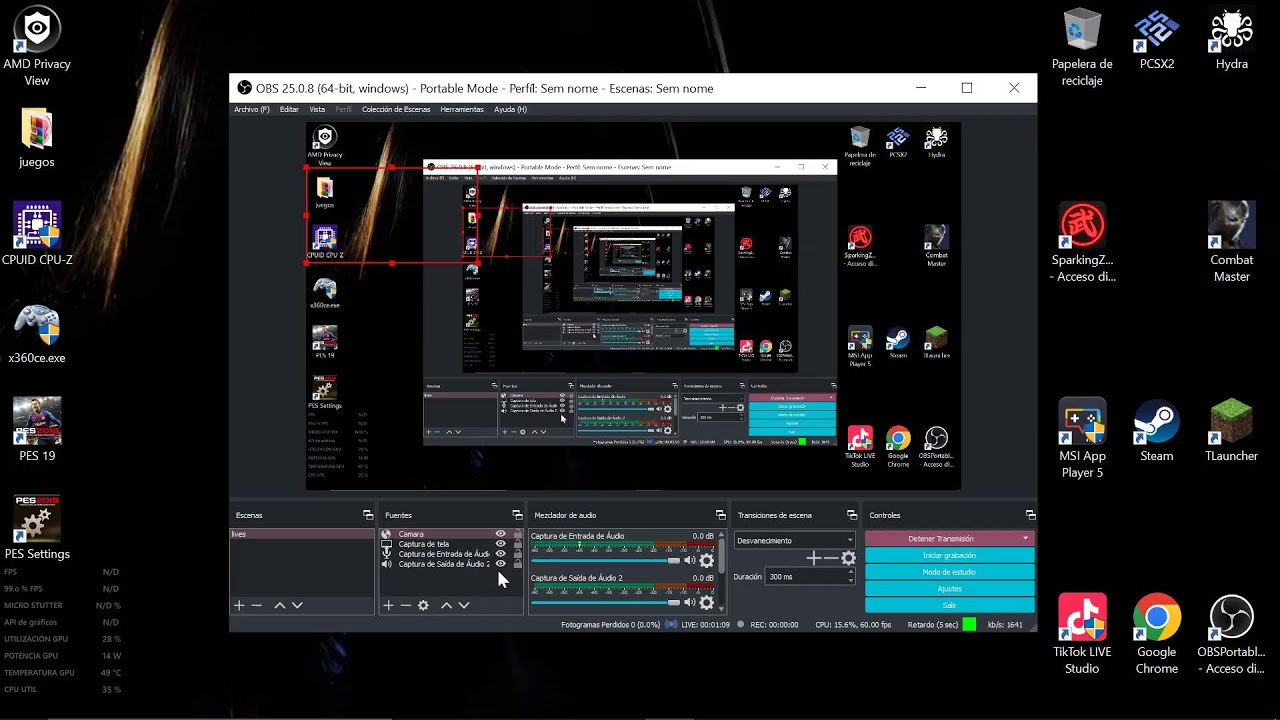Viewport: 1280px width, 720px height.
Task: Undock the Fuentes panel
Action: [517, 515]
